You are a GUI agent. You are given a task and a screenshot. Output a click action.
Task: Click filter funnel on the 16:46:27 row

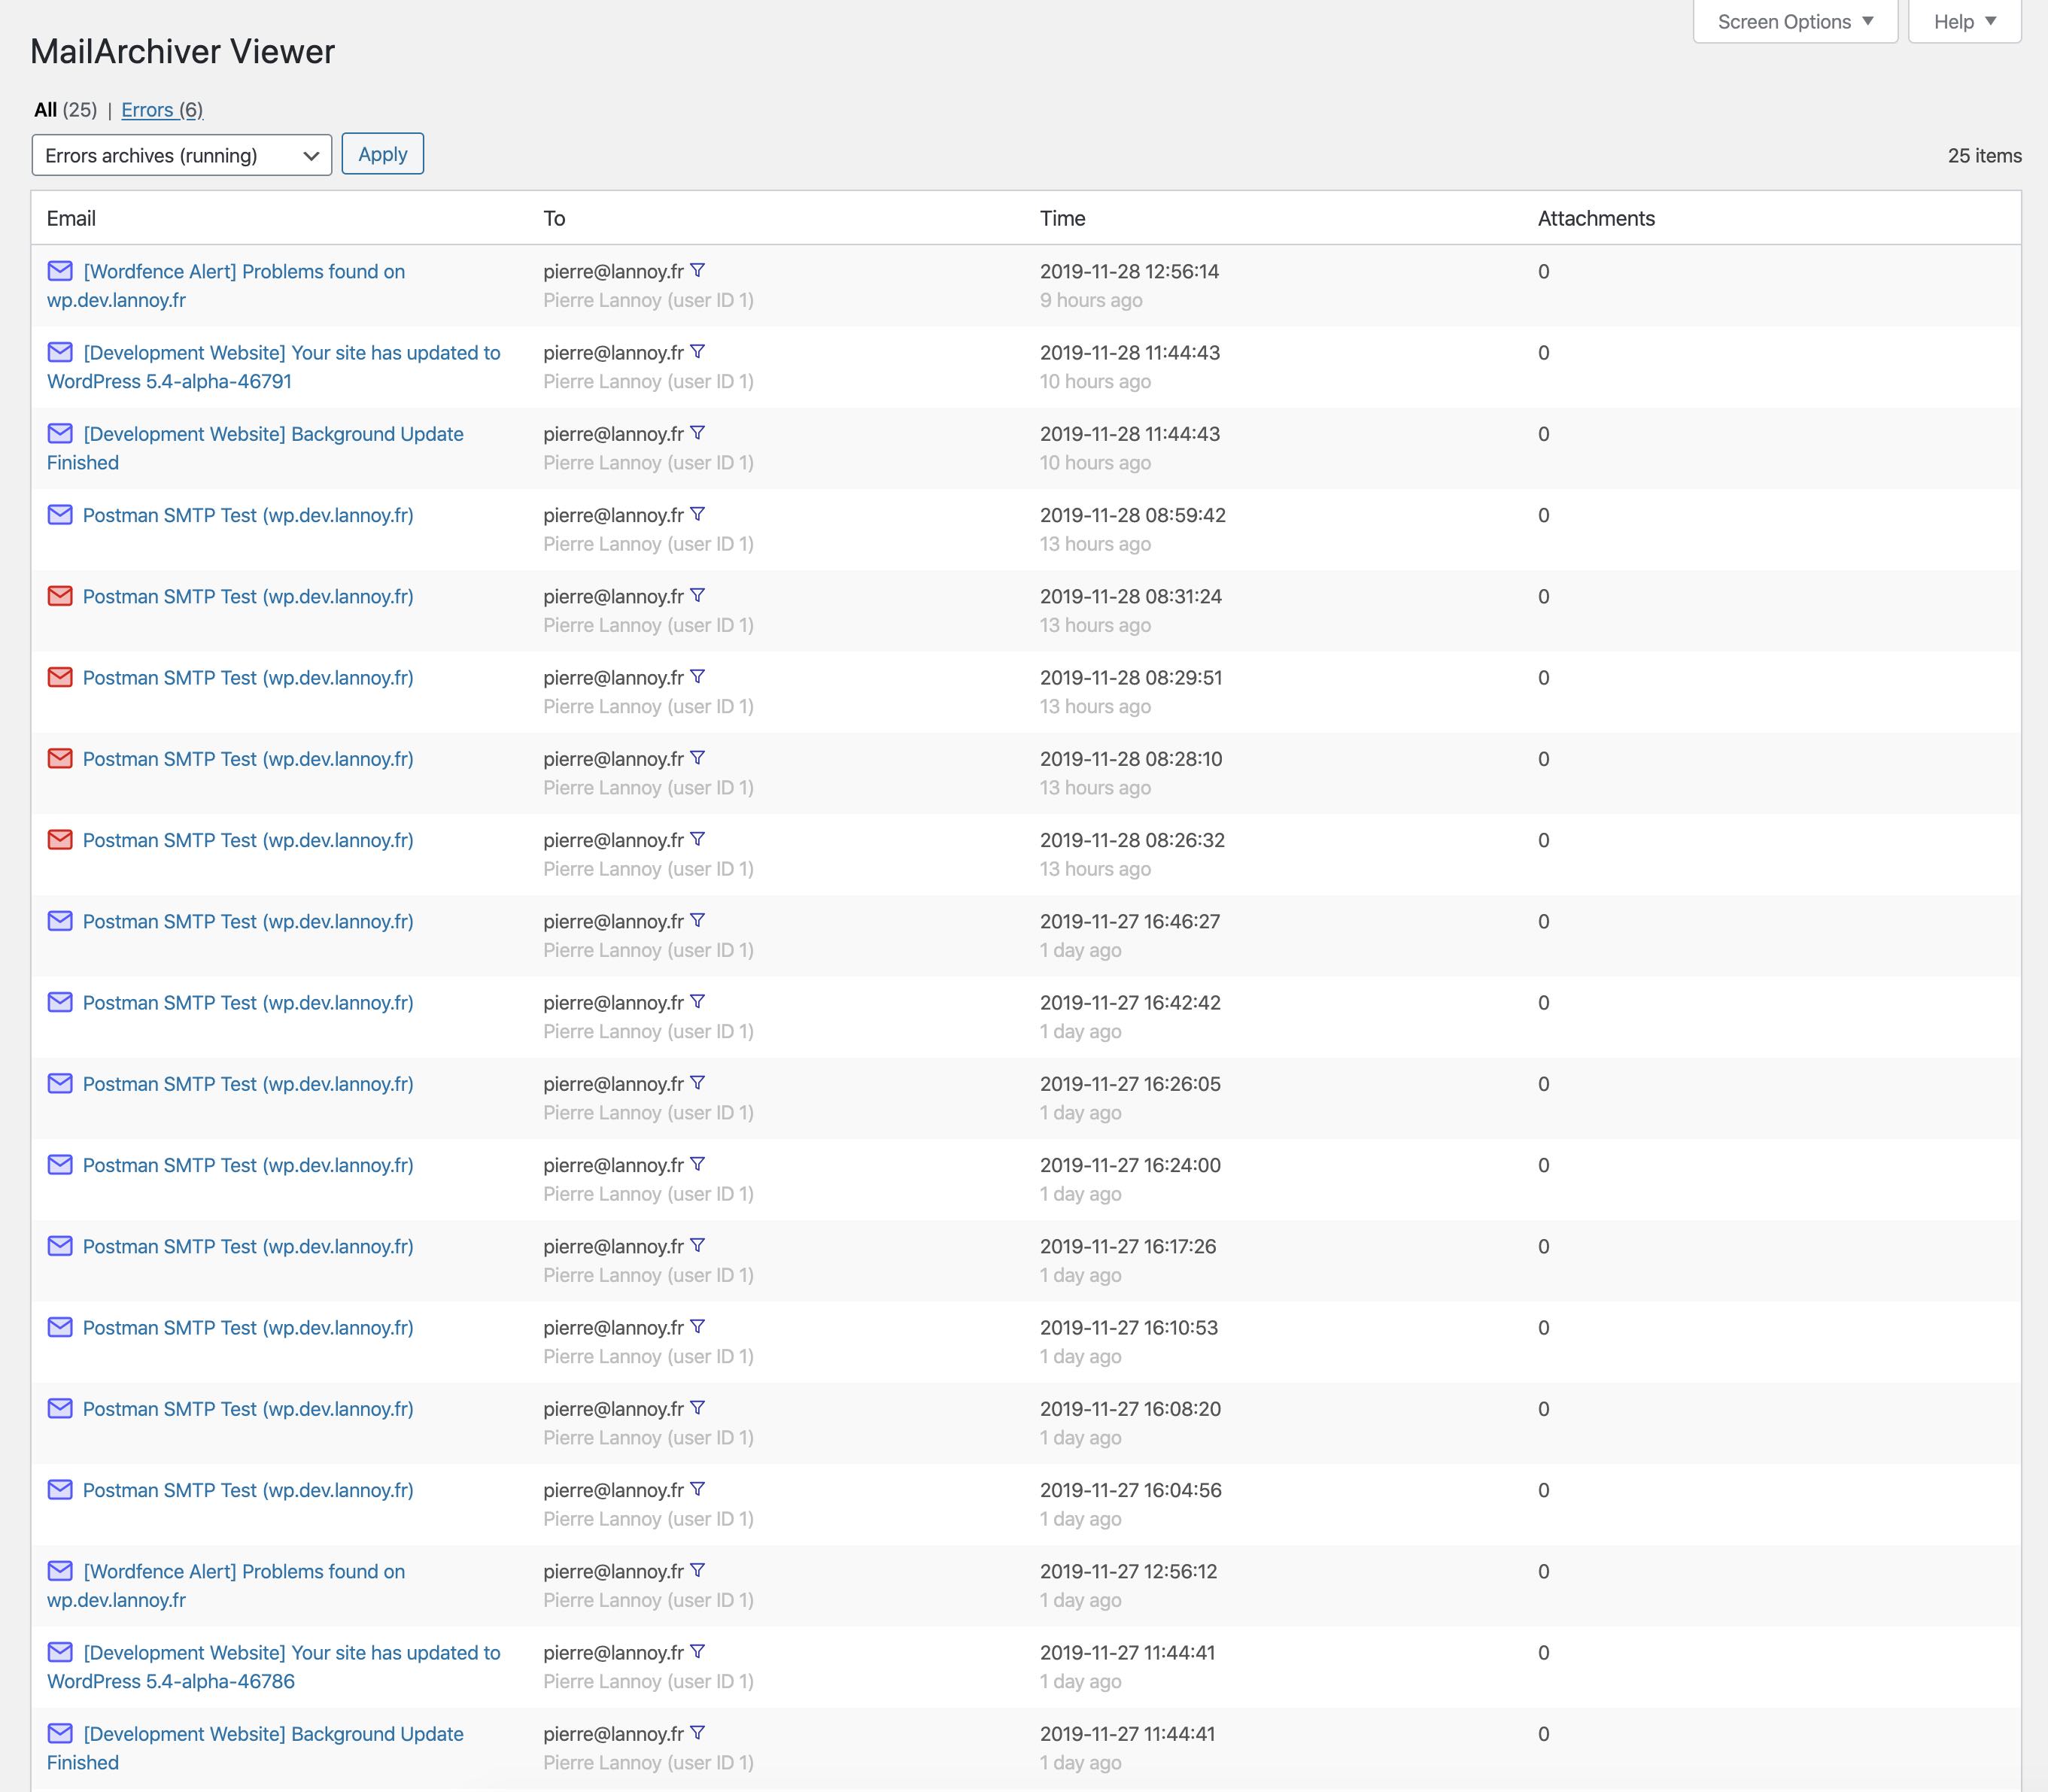[x=698, y=920]
